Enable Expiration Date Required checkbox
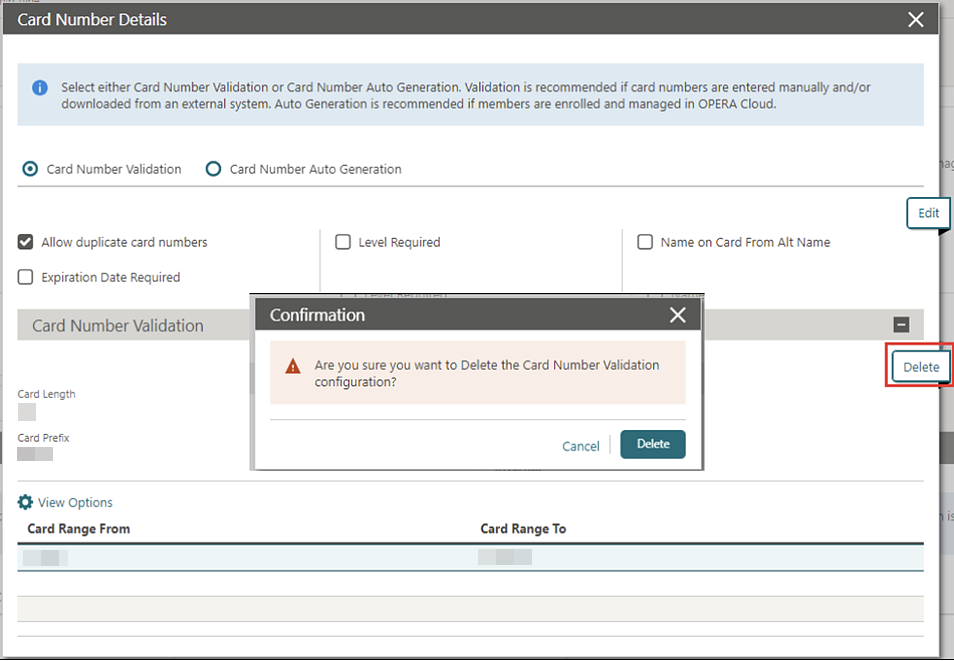954x661 pixels. 25,277
